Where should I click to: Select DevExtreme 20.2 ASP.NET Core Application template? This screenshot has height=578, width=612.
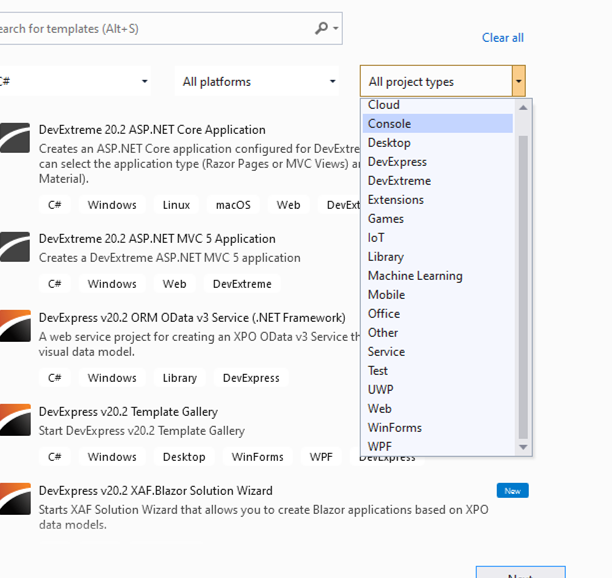[152, 130]
